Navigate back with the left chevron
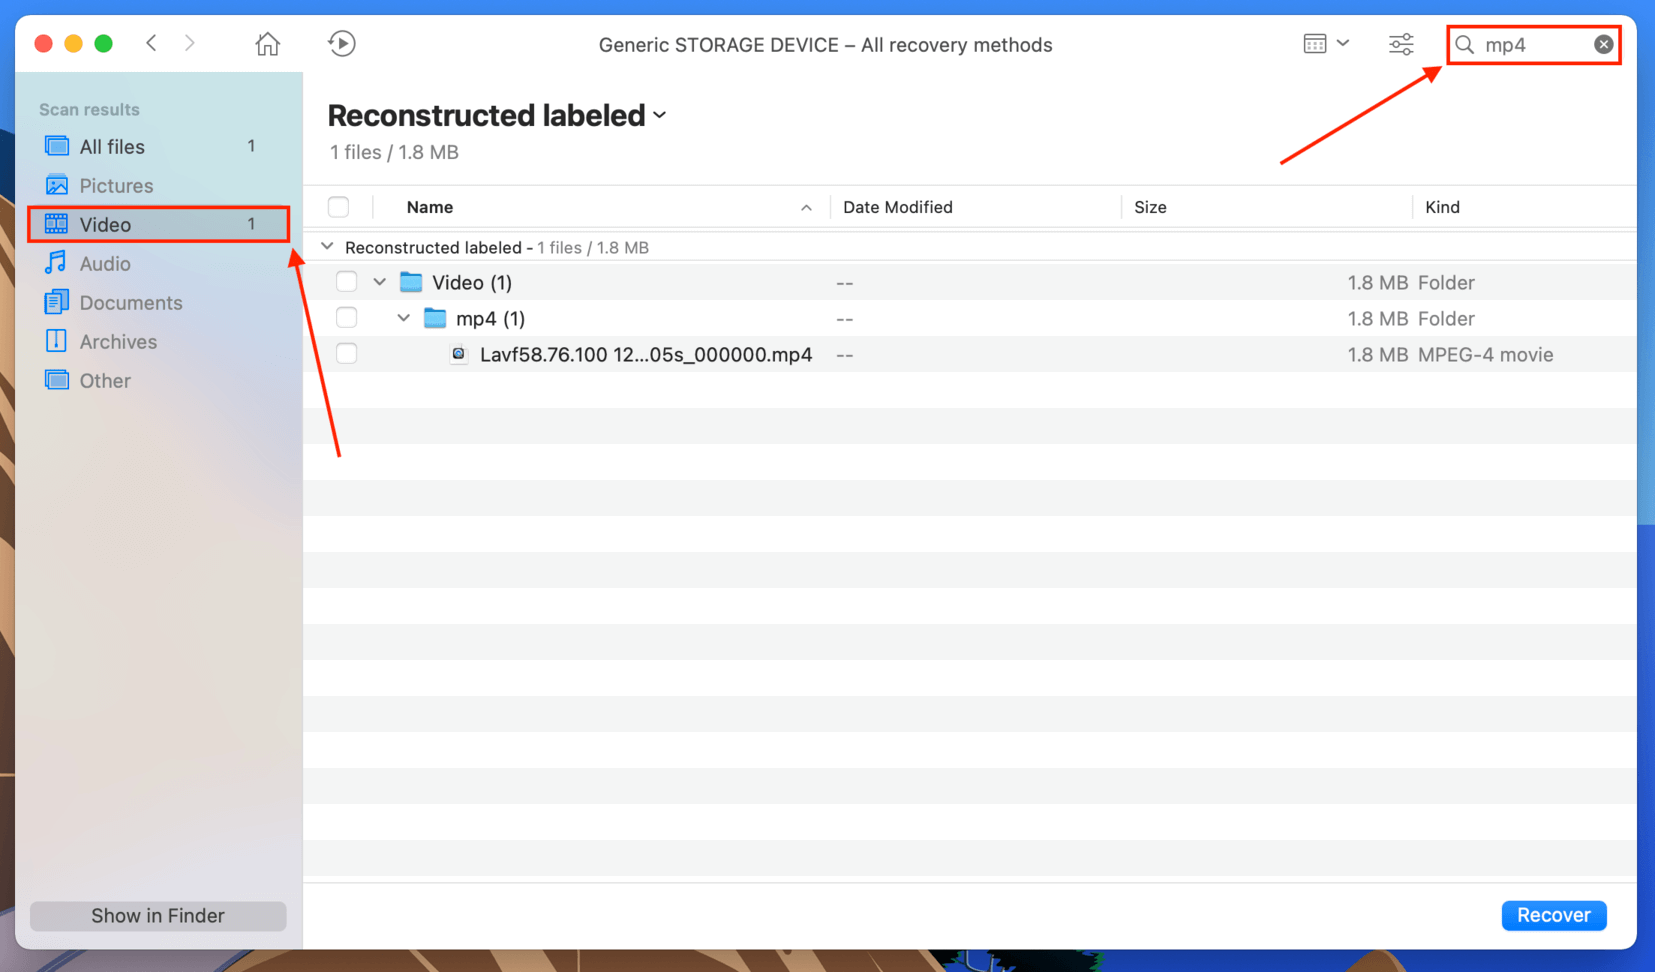Screen dimensions: 1655x972 [x=152, y=43]
